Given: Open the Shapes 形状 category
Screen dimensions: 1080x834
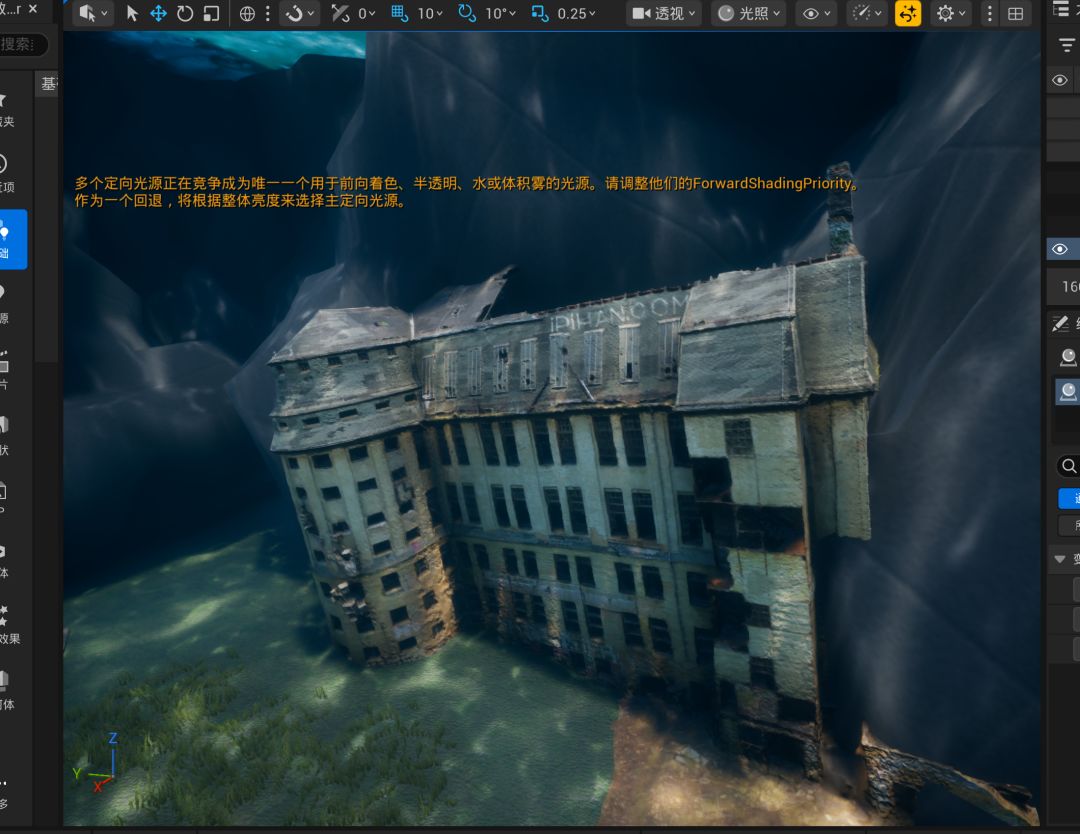Looking at the screenshot, I should (6, 435).
